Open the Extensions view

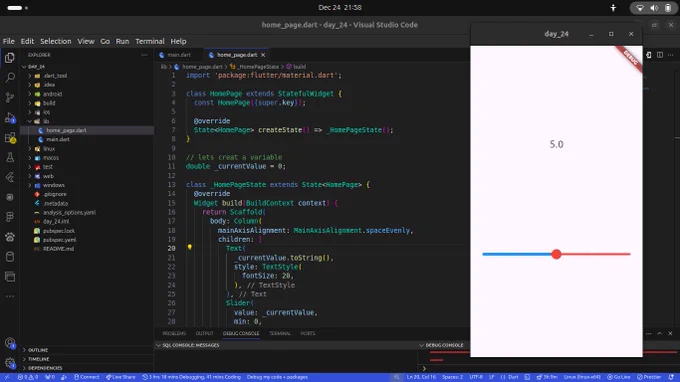point(10,138)
